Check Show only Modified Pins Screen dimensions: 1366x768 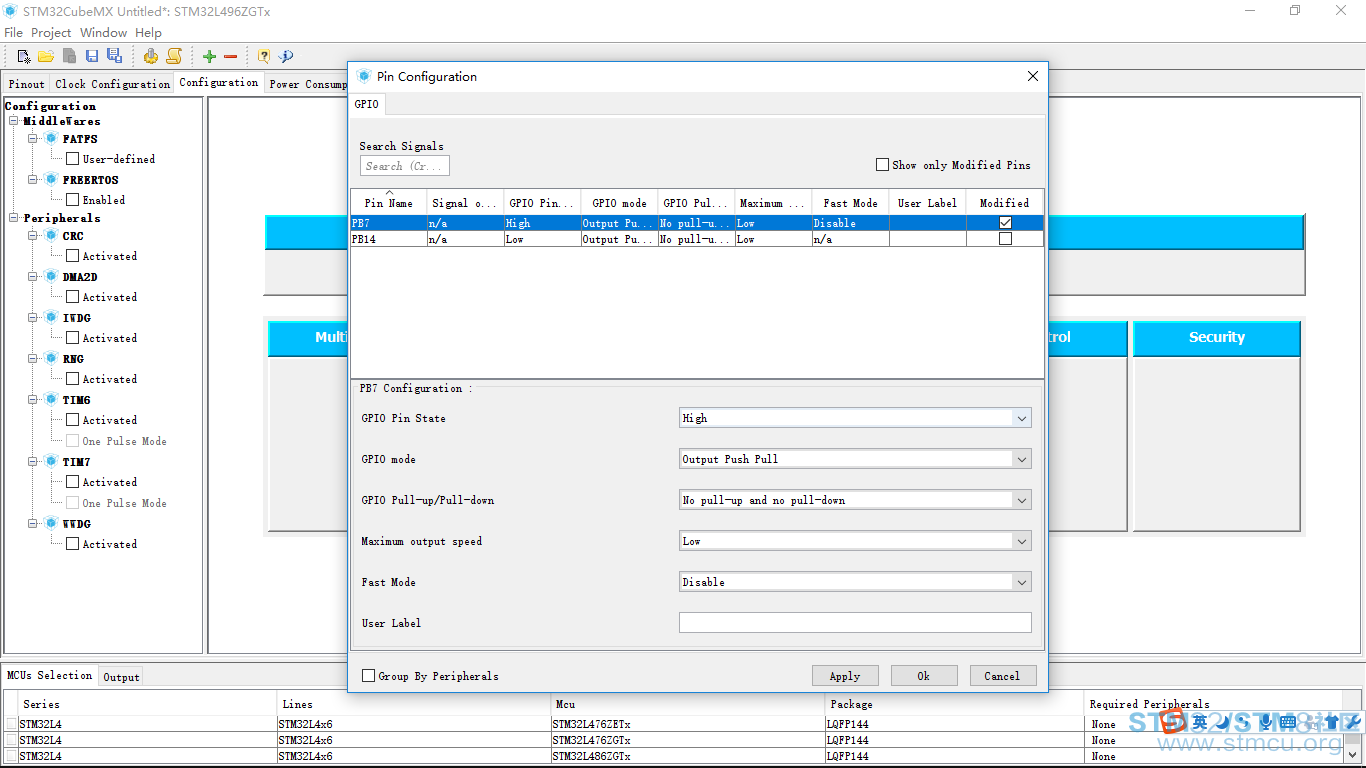[882, 165]
